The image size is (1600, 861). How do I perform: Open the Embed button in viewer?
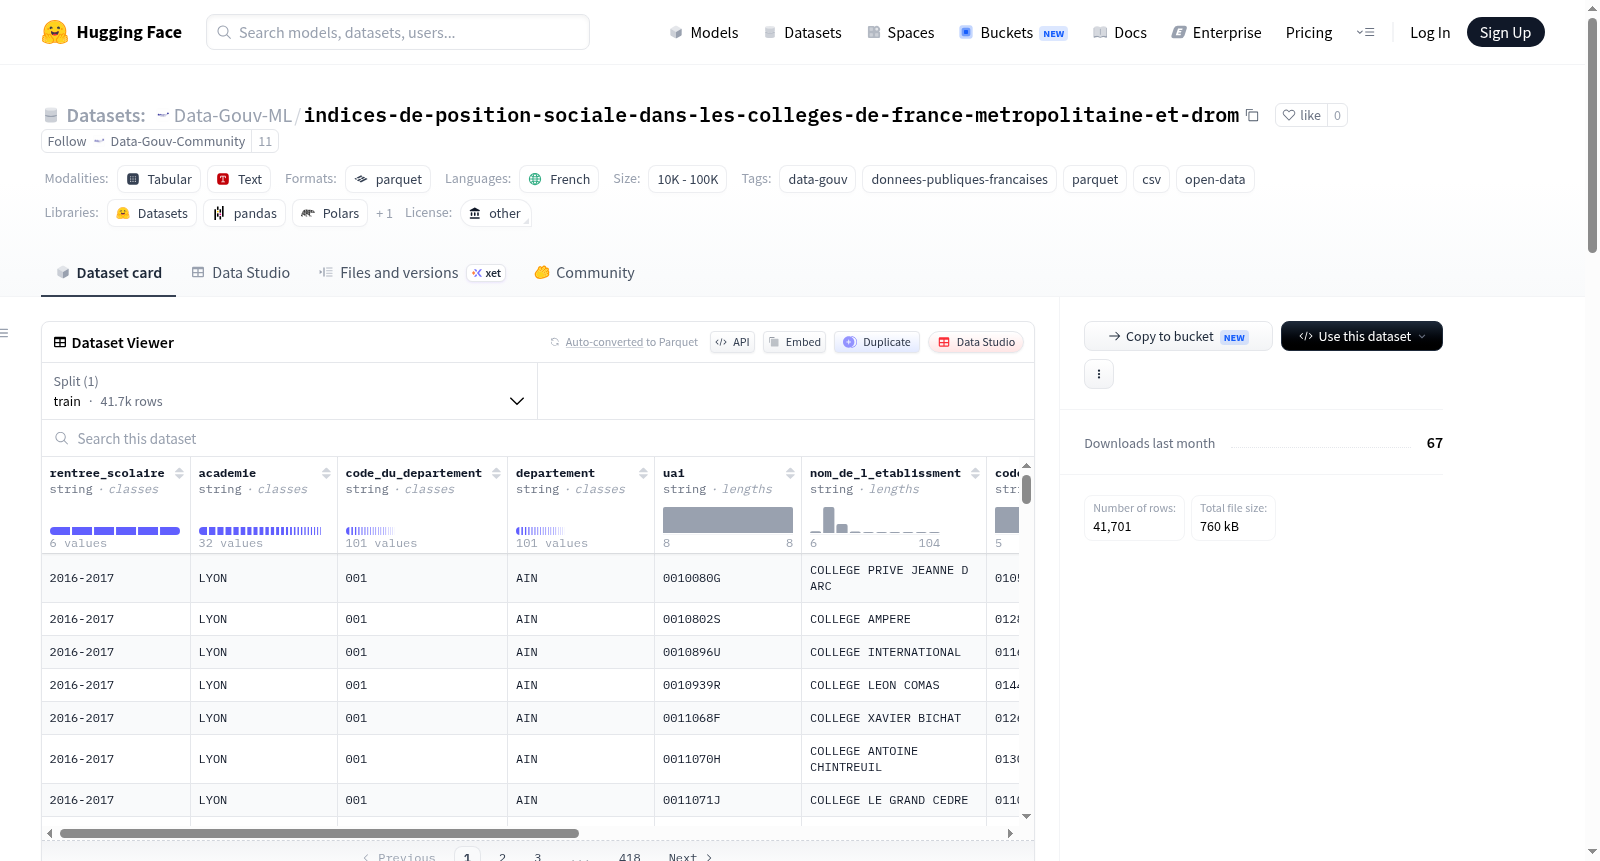point(795,342)
